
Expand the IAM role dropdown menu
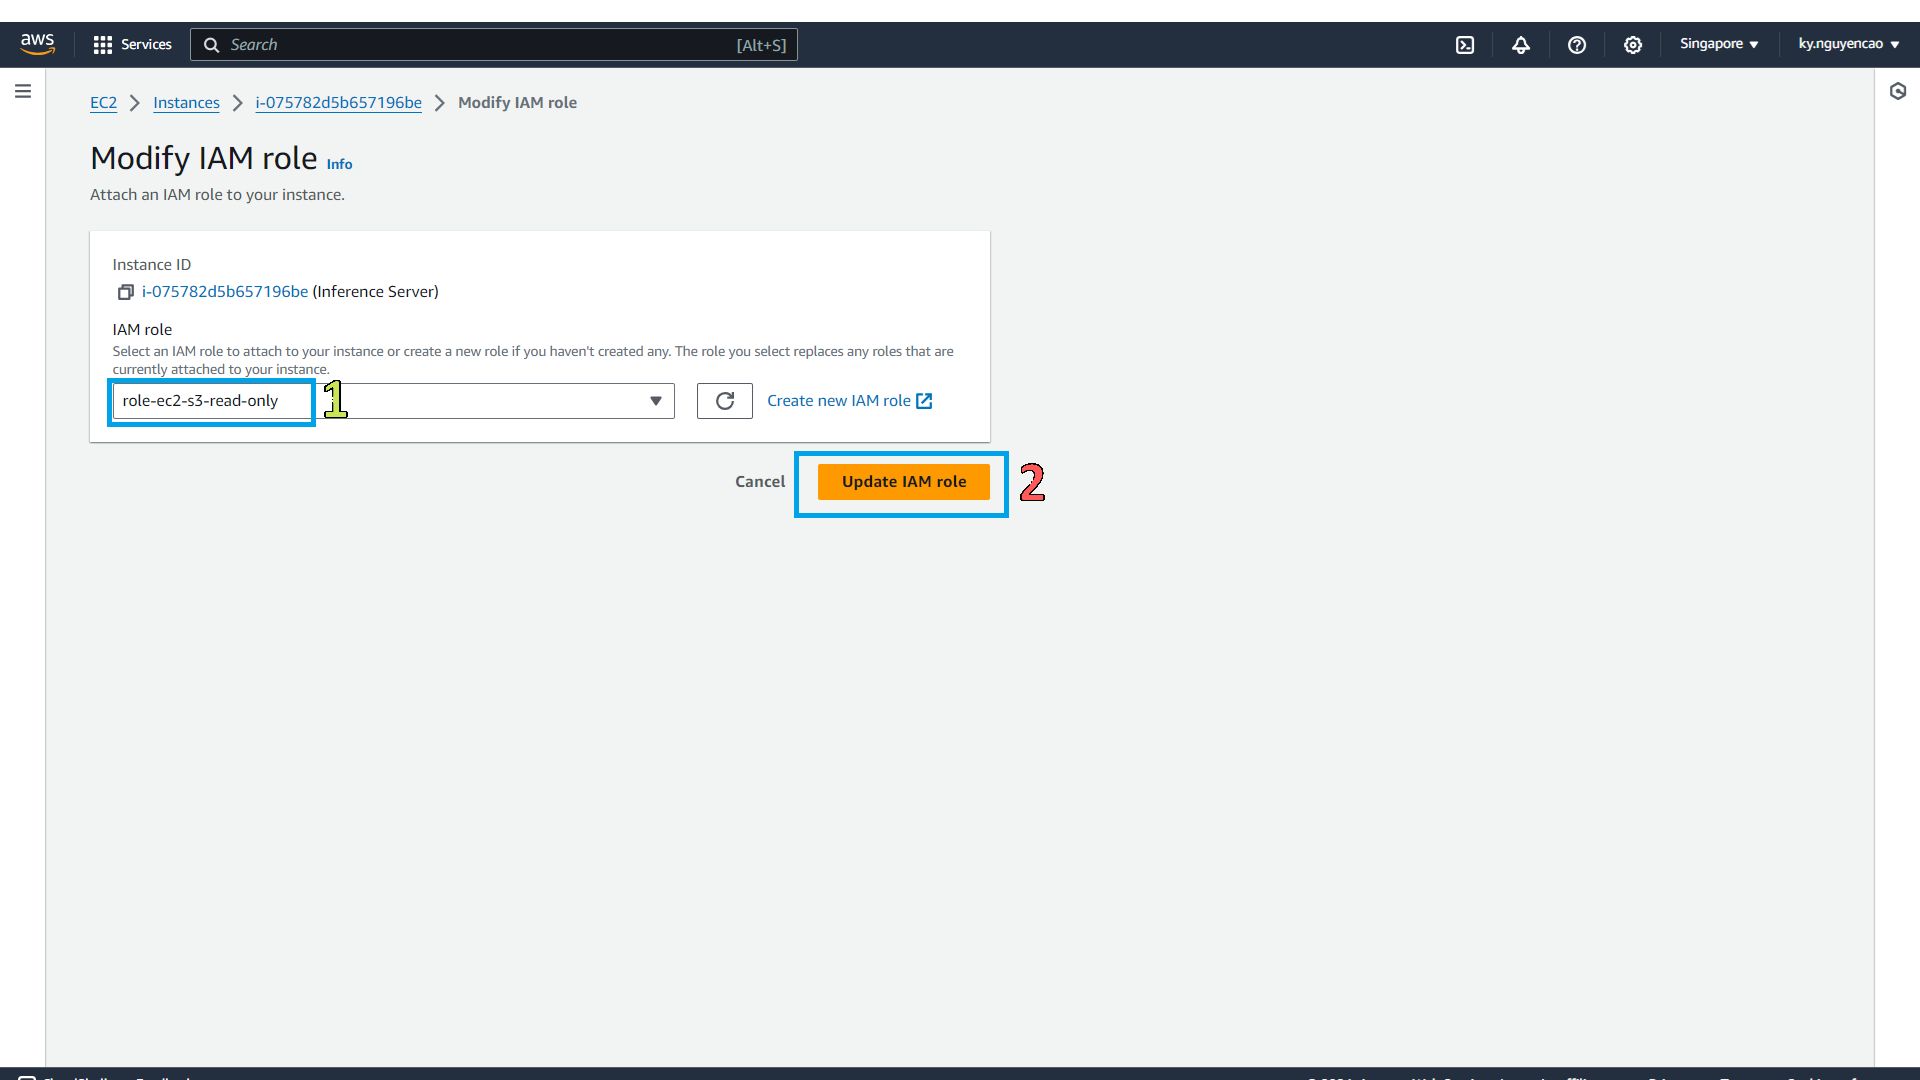tap(655, 400)
